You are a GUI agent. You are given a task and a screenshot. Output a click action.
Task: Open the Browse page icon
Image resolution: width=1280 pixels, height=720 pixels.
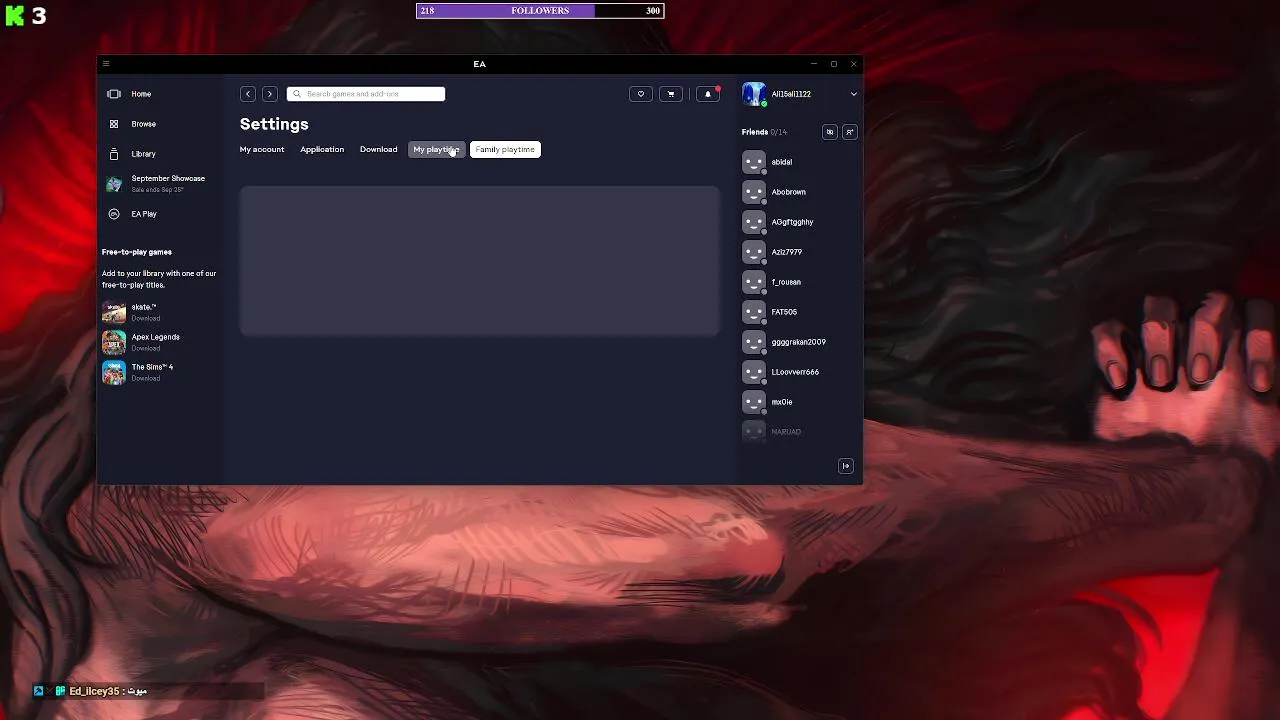(x=114, y=124)
